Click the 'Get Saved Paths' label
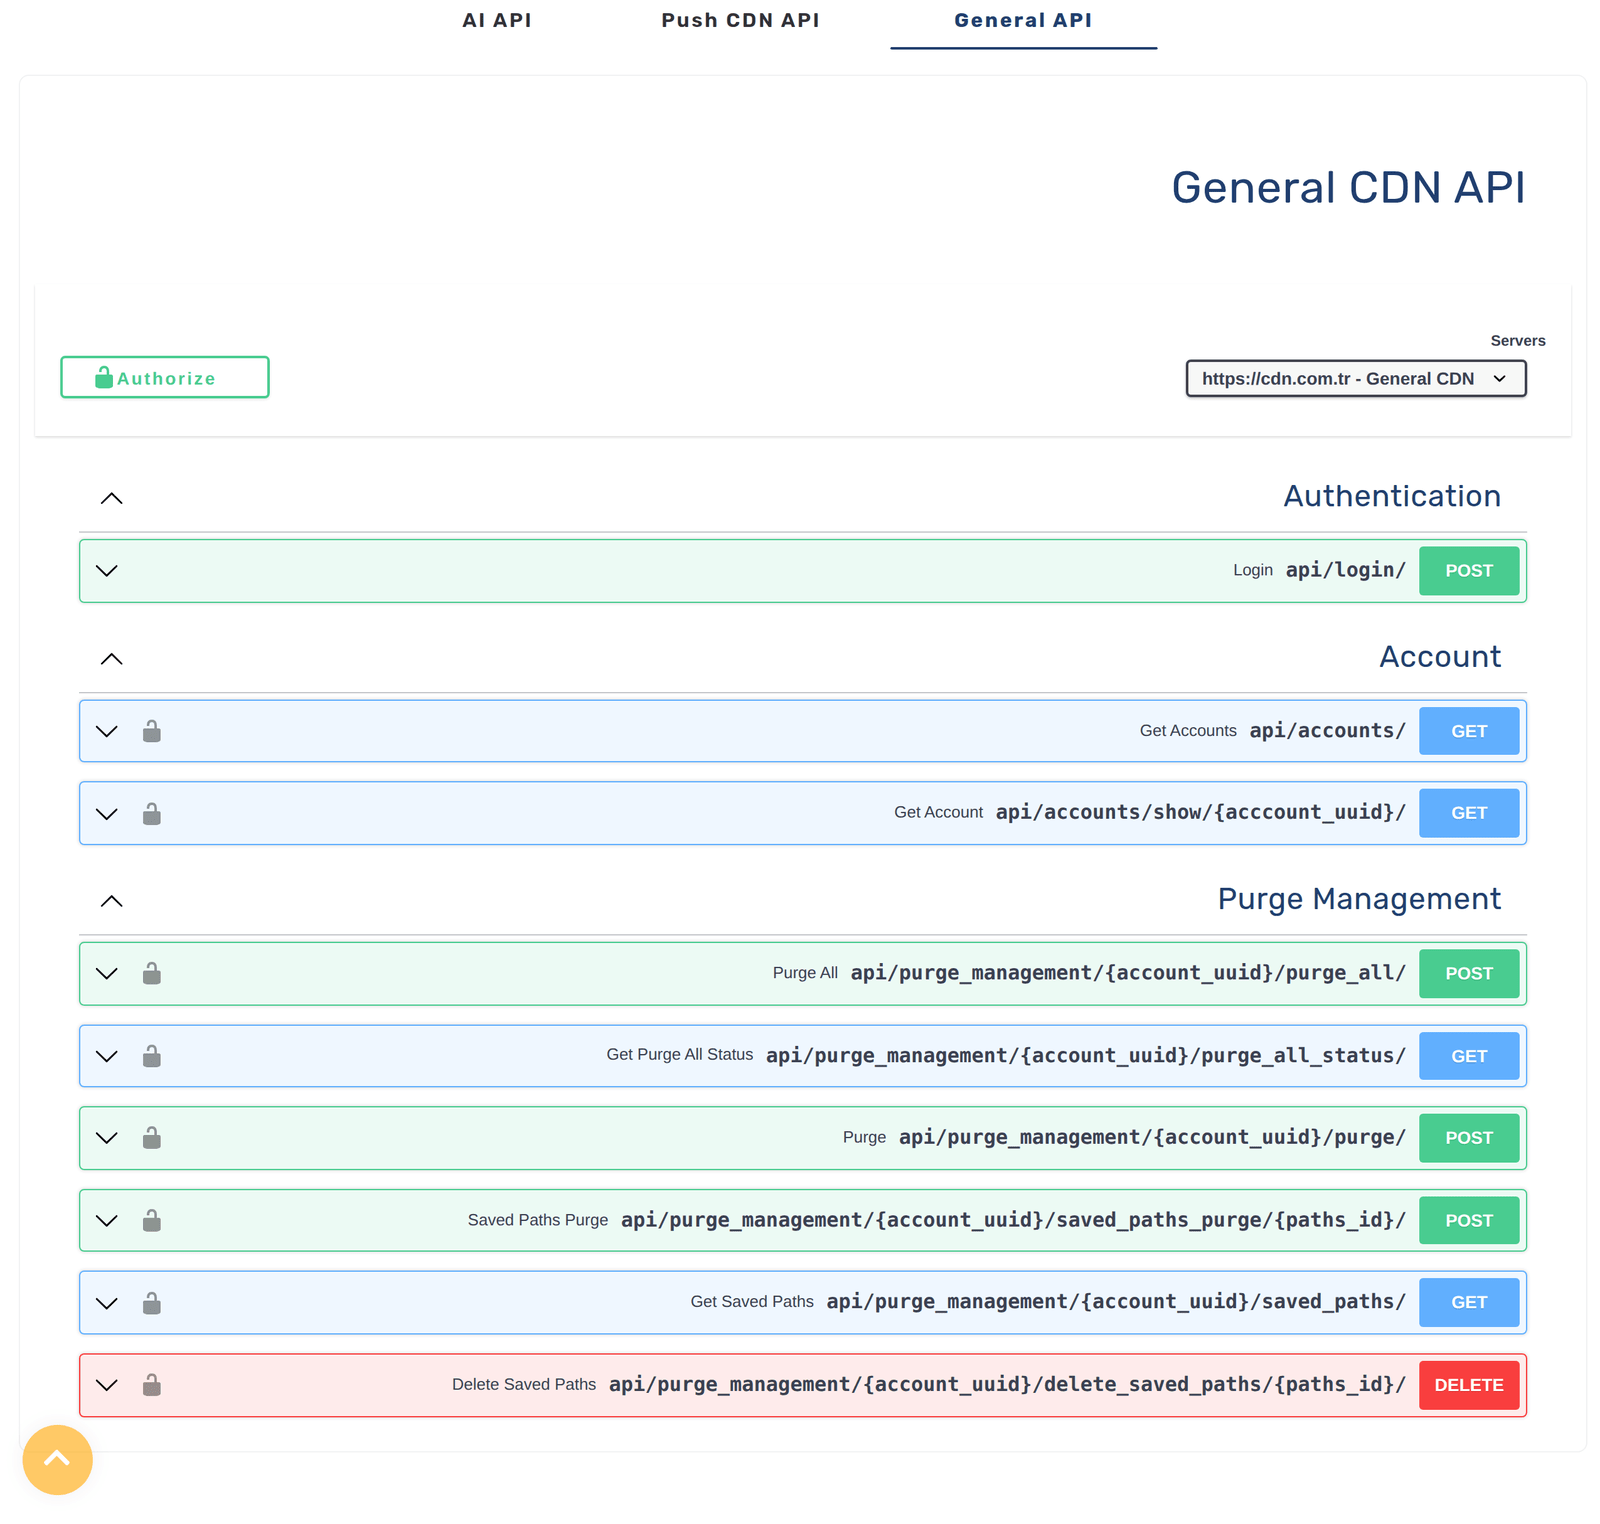This screenshot has height=1524, width=1600. [x=752, y=1302]
